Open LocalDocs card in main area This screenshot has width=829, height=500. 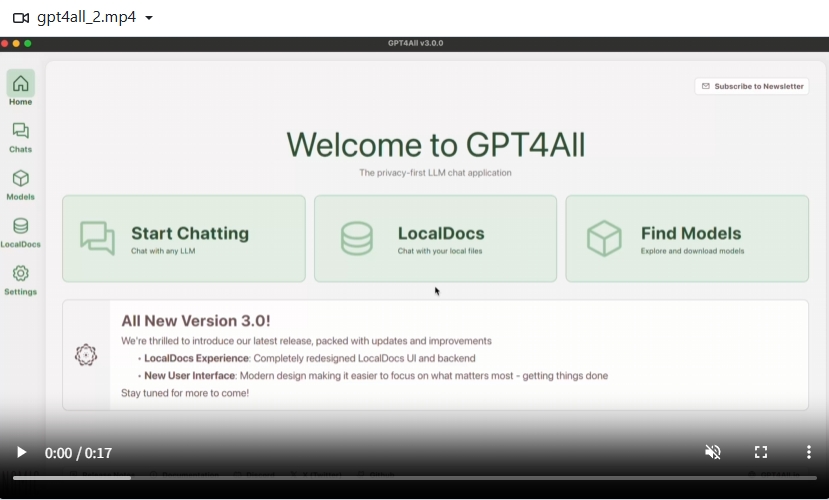point(436,238)
